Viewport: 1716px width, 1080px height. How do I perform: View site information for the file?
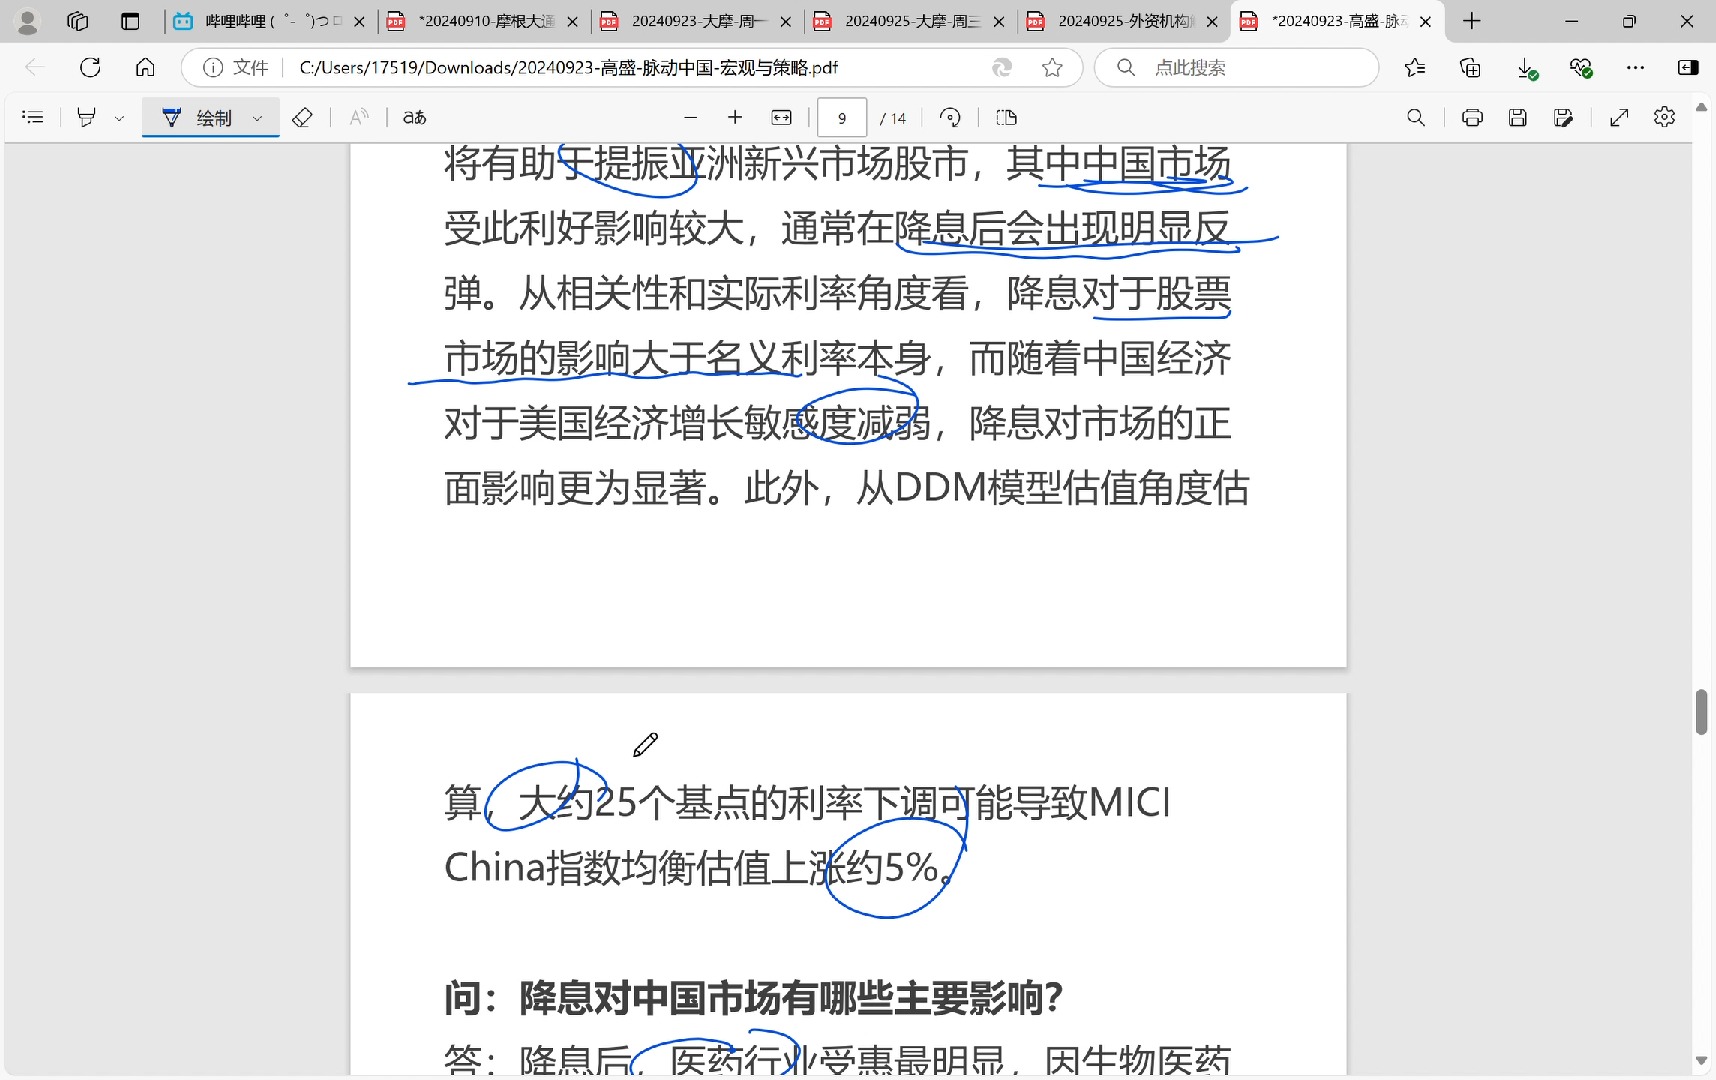click(236, 67)
